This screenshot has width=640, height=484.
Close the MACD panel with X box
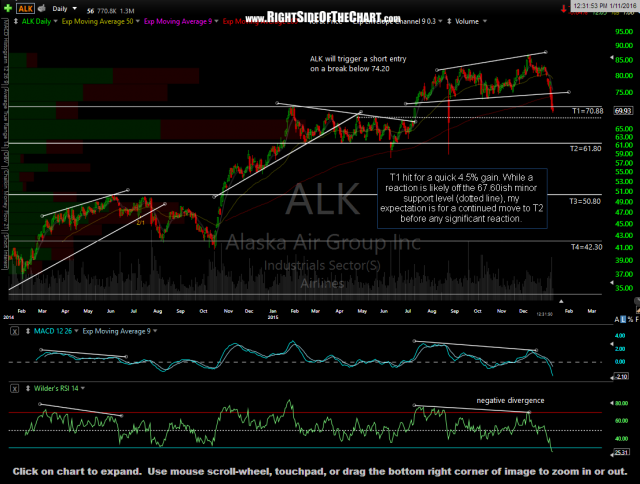point(15,331)
